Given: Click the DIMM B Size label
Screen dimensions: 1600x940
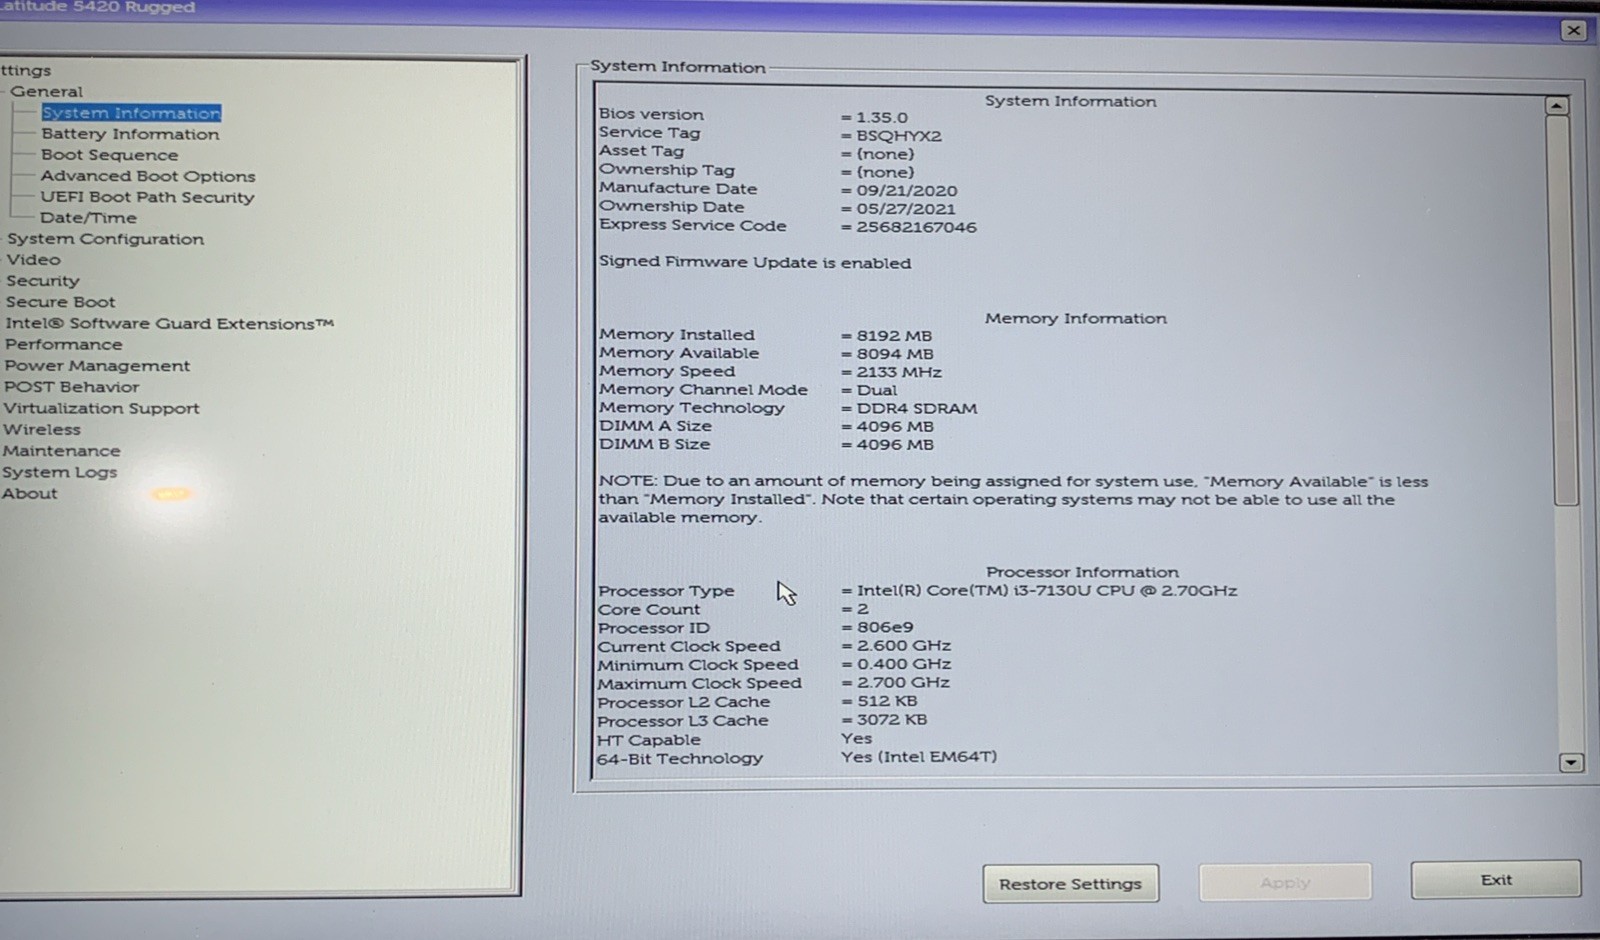Looking at the screenshot, I should 654,444.
